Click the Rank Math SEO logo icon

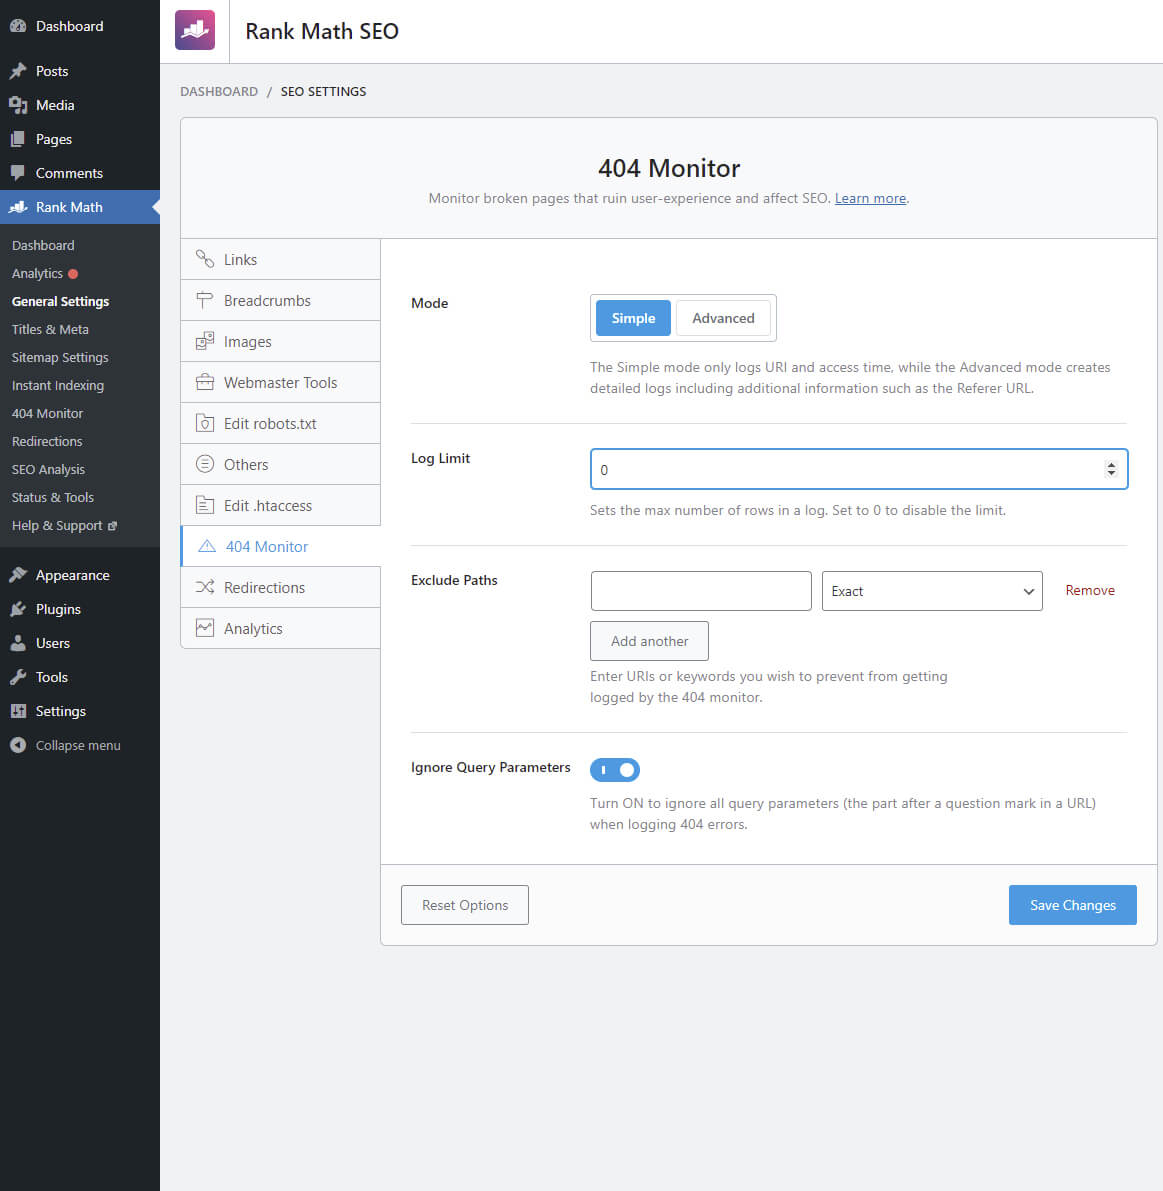click(194, 30)
